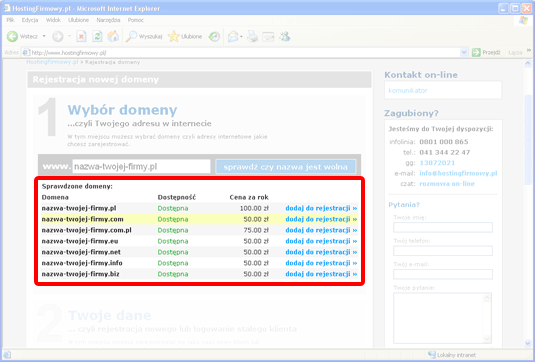Add nazwa-twojej-firmy.com to registration
Screen dimensions: 535x362
[x=321, y=219]
